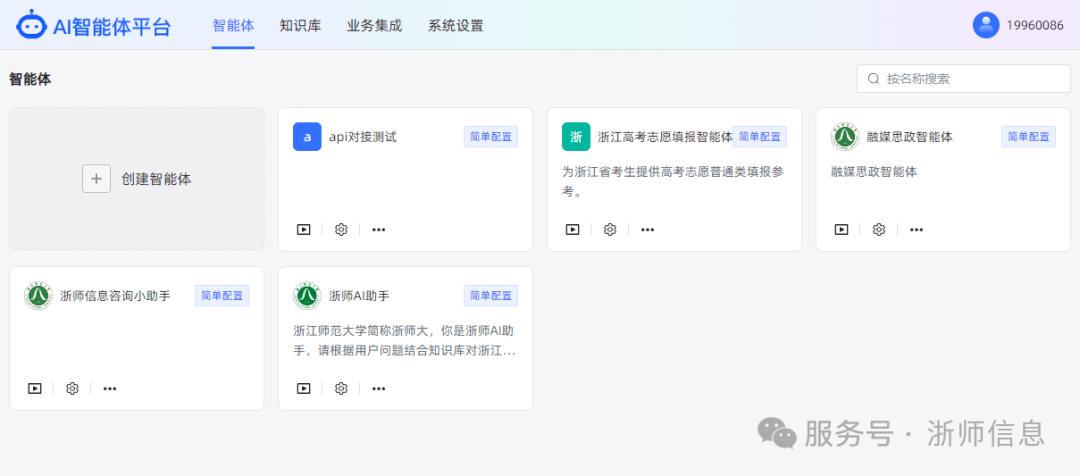Open the 知识库 tab
Viewport: 1080px width, 476px height.
coord(300,25)
